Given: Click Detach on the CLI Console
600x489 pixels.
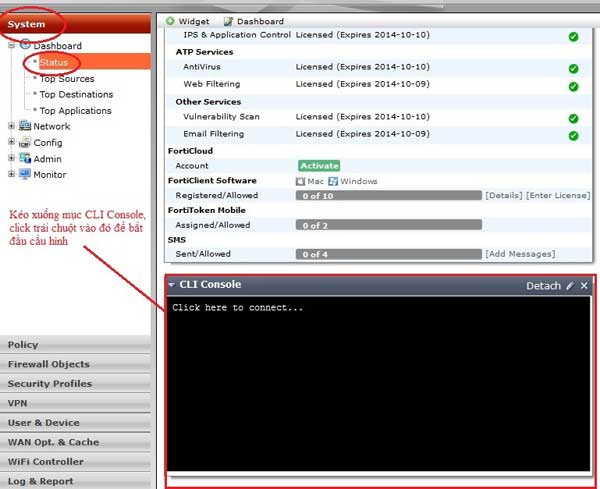Looking at the screenshot, I should 543,286.
